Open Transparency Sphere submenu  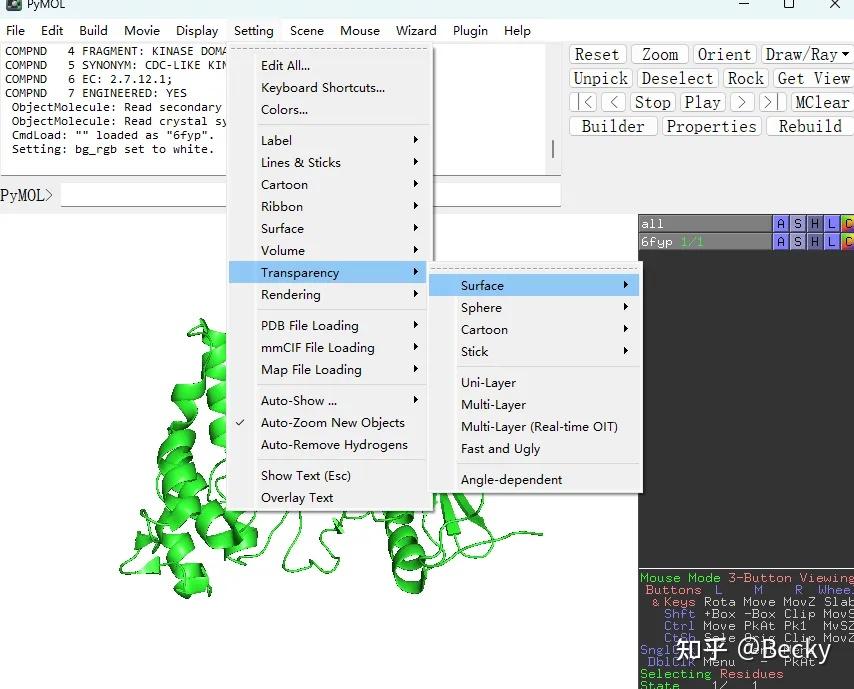(x=534, y=308)
